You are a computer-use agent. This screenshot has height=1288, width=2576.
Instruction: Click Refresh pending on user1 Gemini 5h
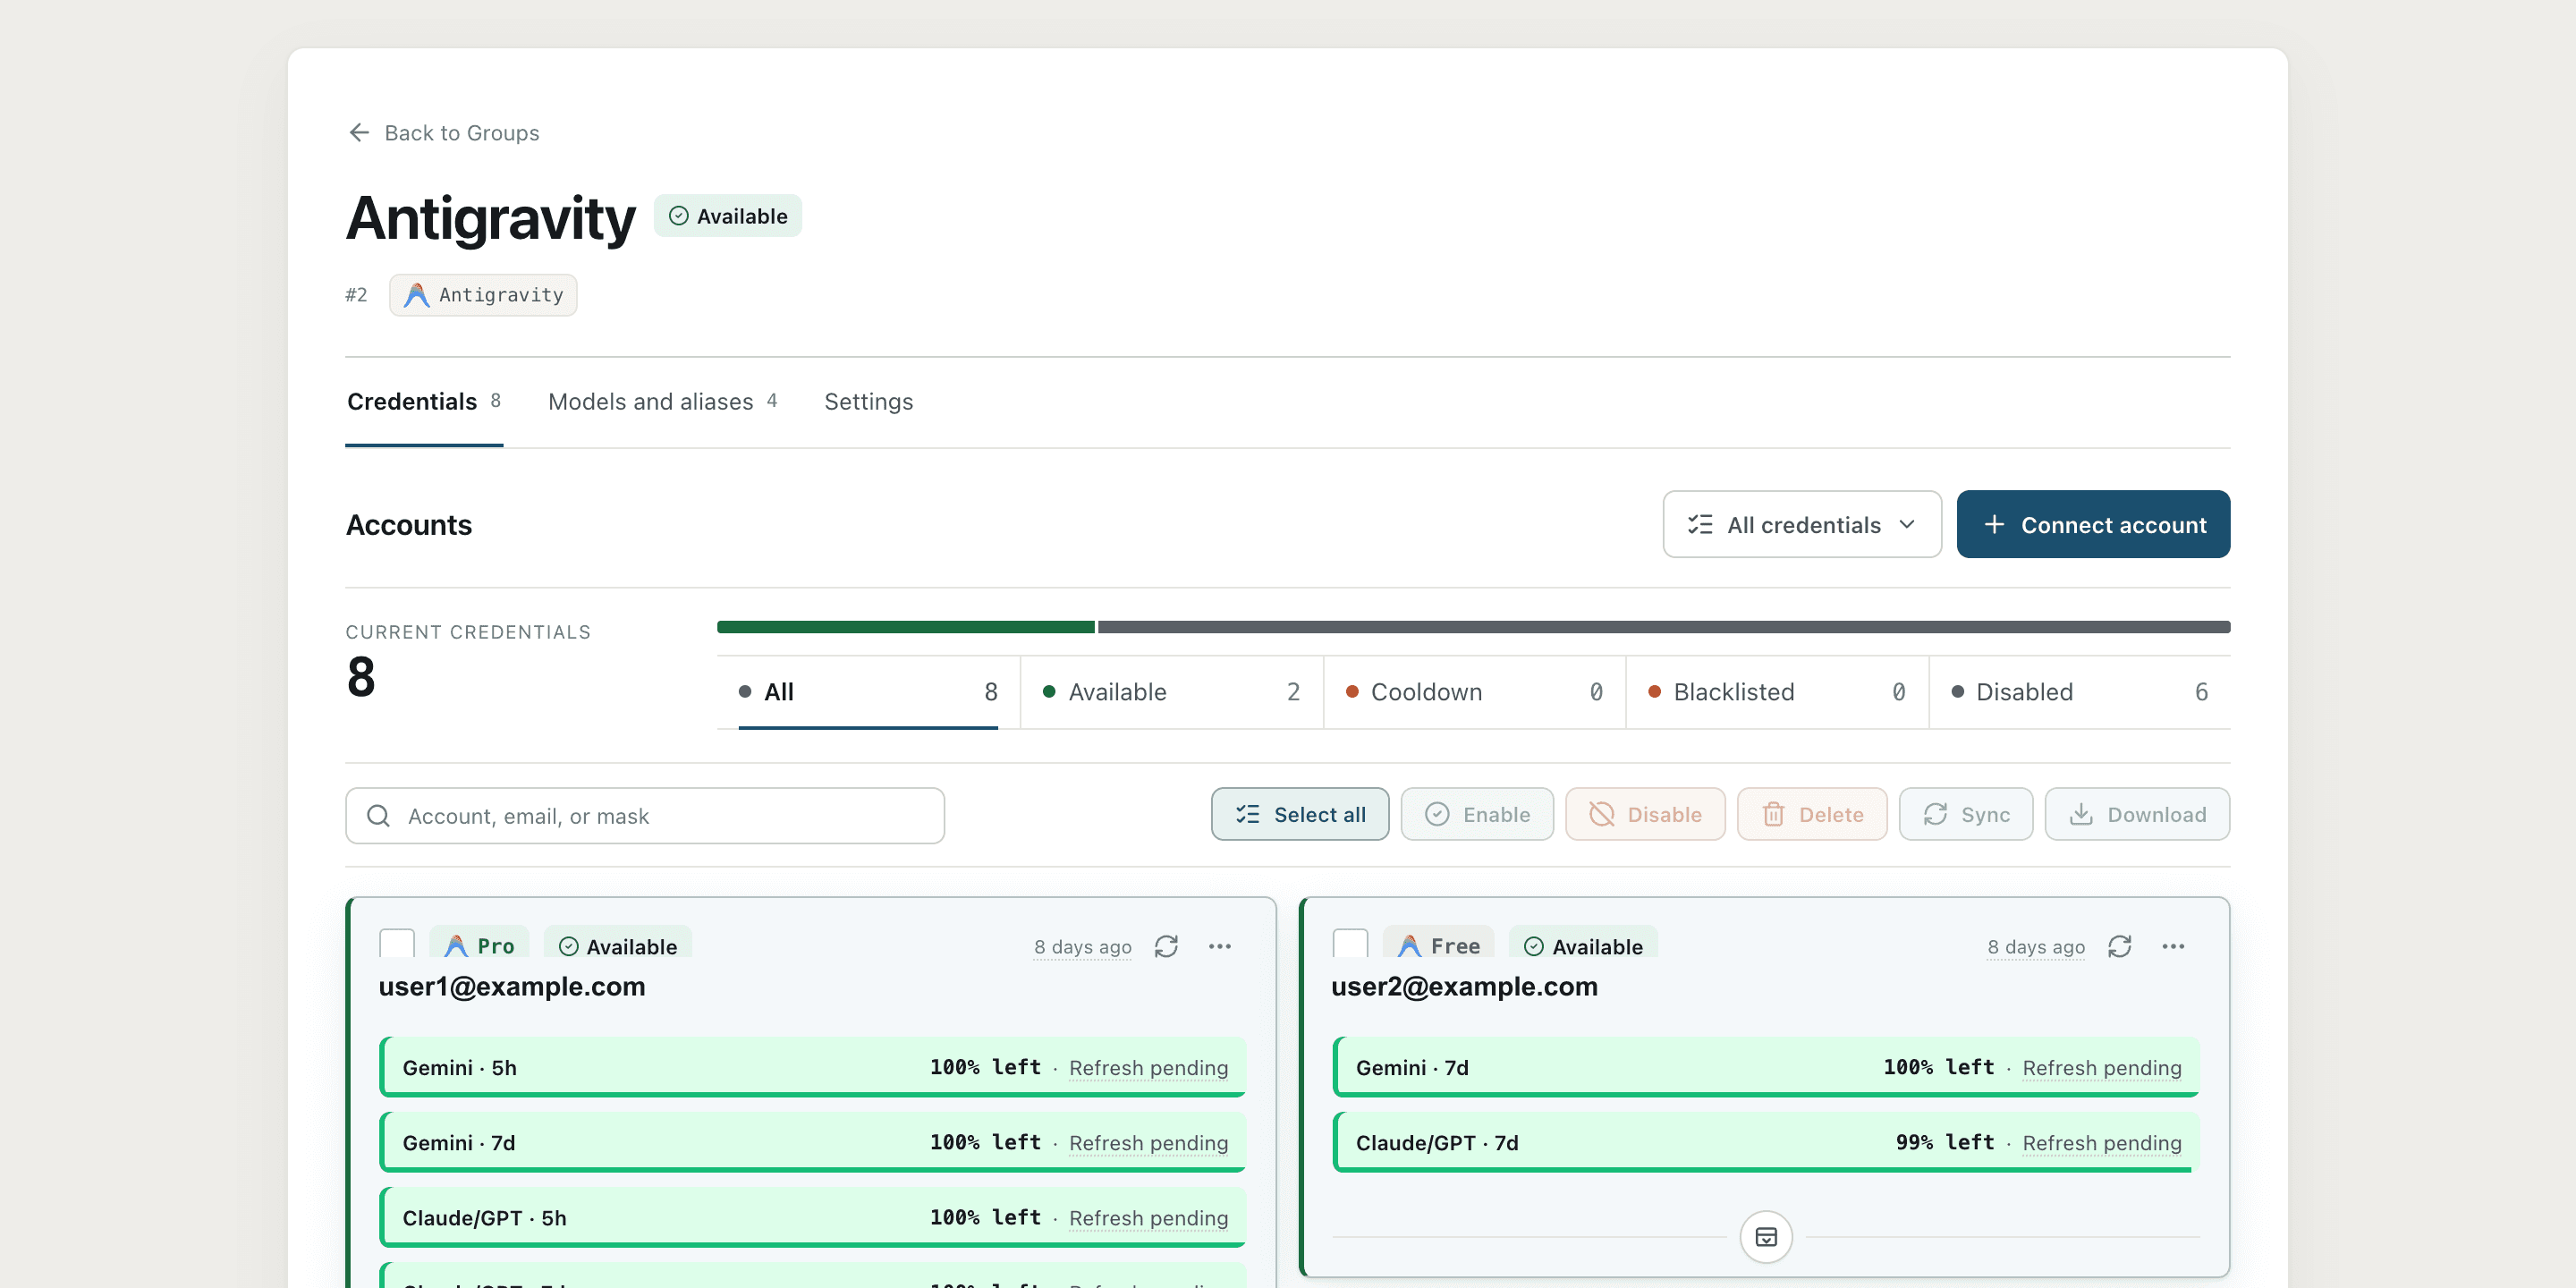pos(1149,1068)
